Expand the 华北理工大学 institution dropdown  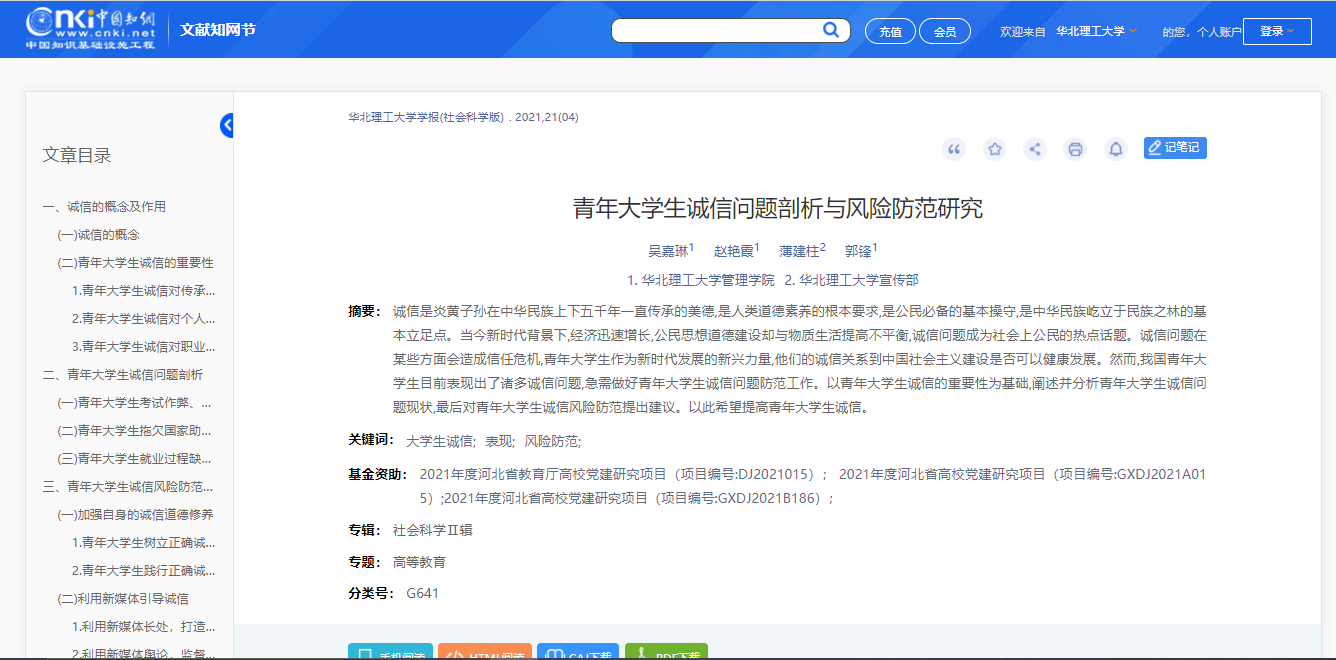tap(1096, 31)
